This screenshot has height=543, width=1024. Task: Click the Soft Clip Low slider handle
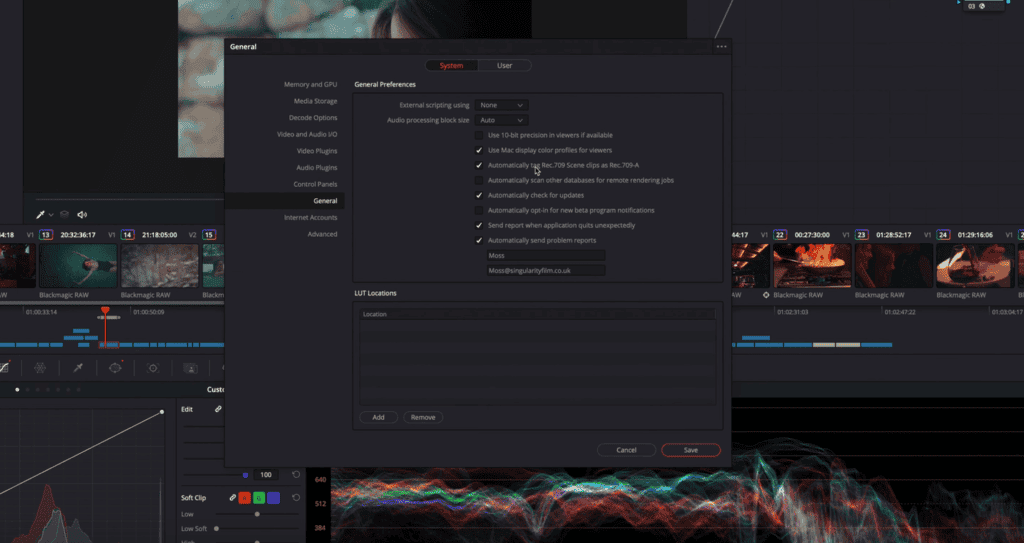pos(257,514)
